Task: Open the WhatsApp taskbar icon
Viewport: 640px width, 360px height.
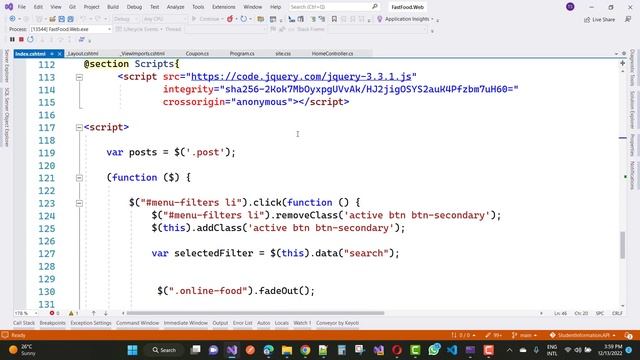Action: click(434, 350)
